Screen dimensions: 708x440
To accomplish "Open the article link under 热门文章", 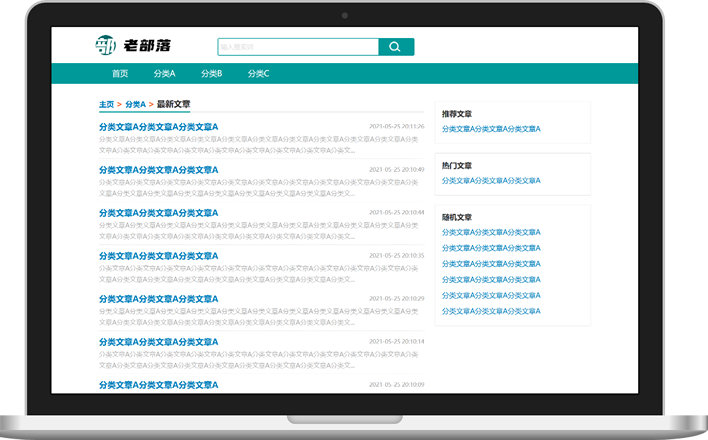I will click(491, 181).
